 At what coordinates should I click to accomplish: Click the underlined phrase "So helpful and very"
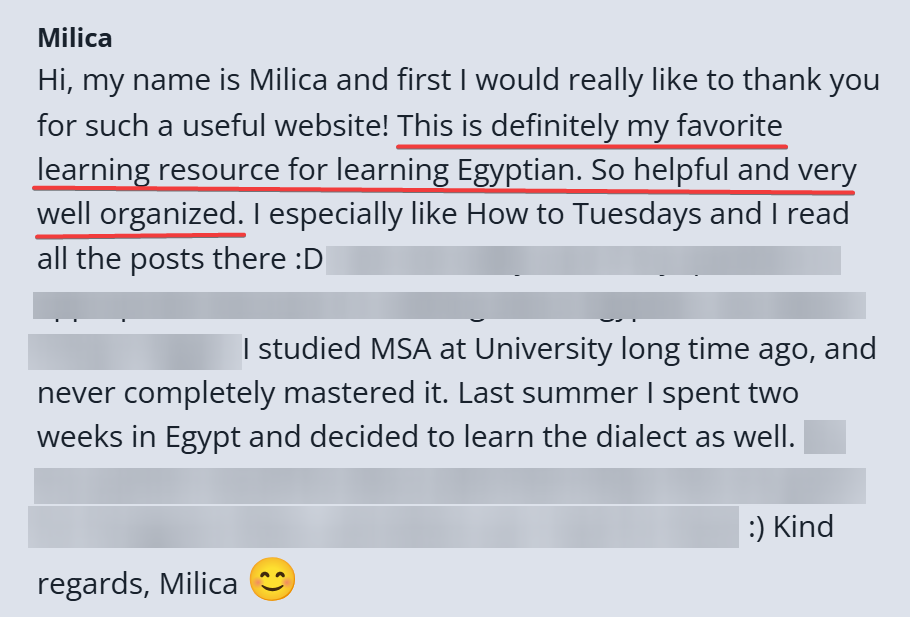(x=723, y=170)
